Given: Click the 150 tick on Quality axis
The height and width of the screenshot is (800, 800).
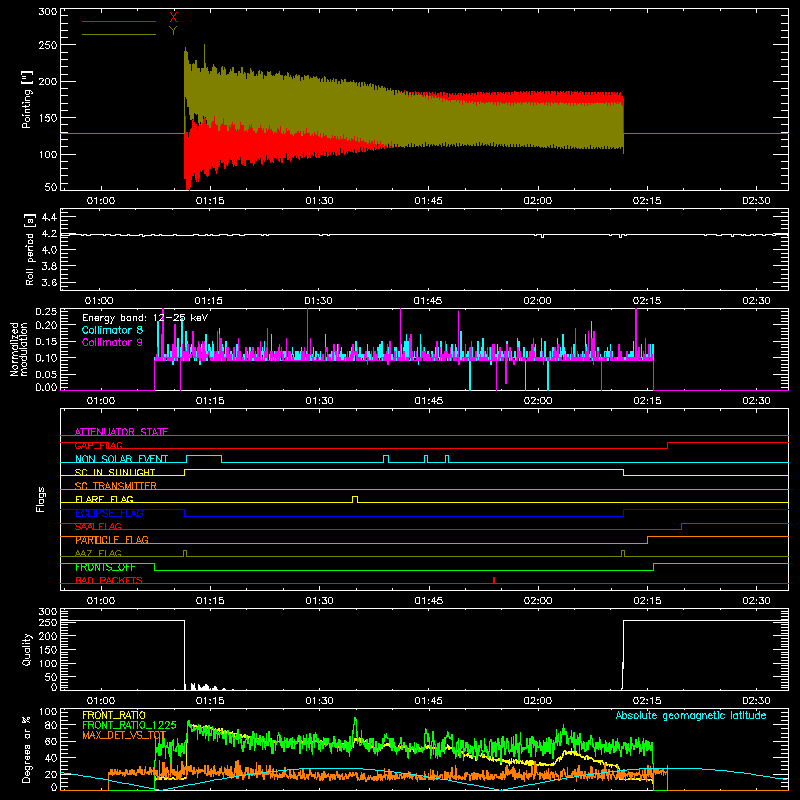Looking at the screenshot, I should point(48,650).
